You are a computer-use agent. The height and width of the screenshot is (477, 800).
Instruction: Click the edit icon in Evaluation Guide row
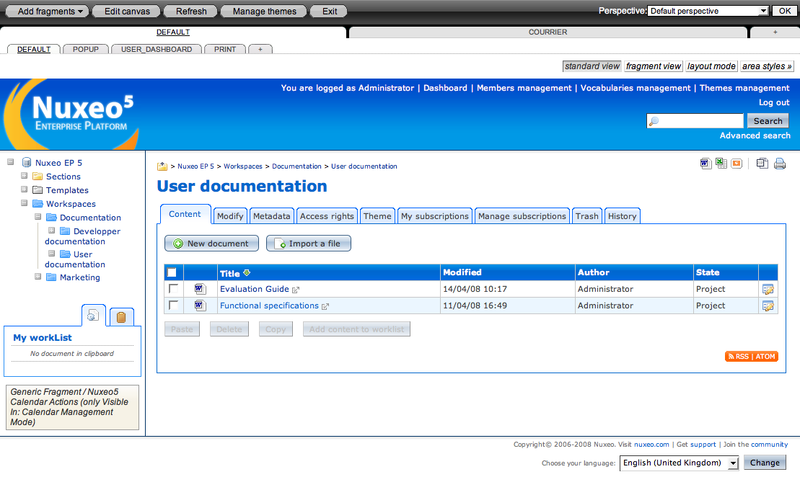point(768,289)
